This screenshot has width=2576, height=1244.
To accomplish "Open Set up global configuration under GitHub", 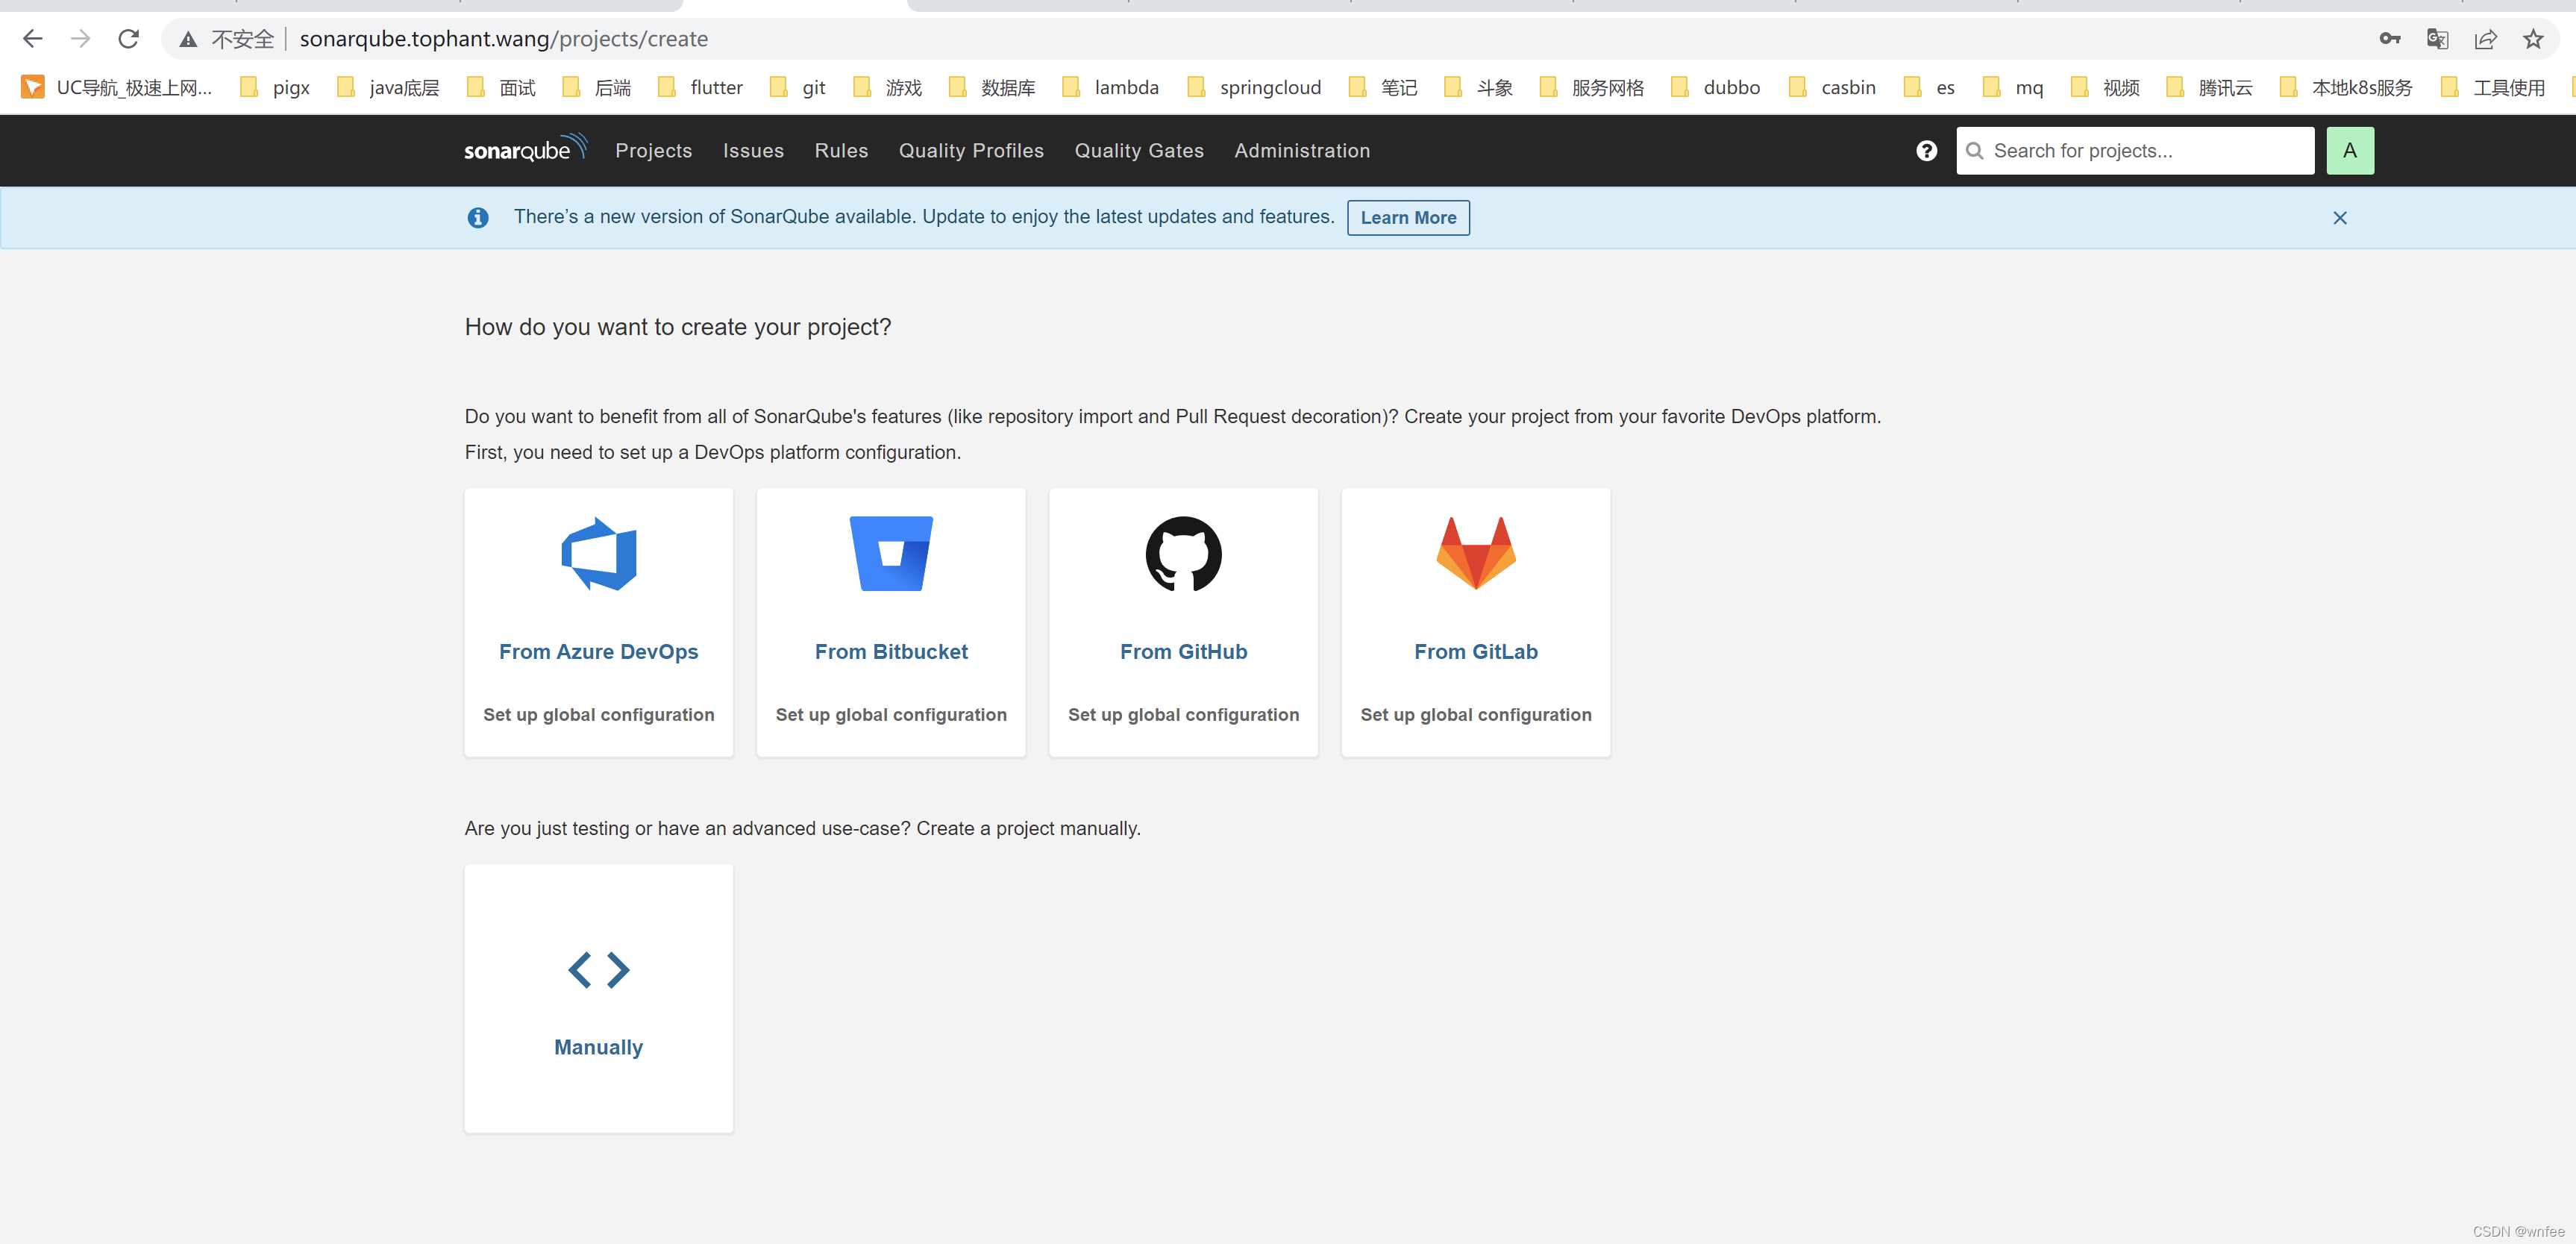I will [x=1184, y=714].
